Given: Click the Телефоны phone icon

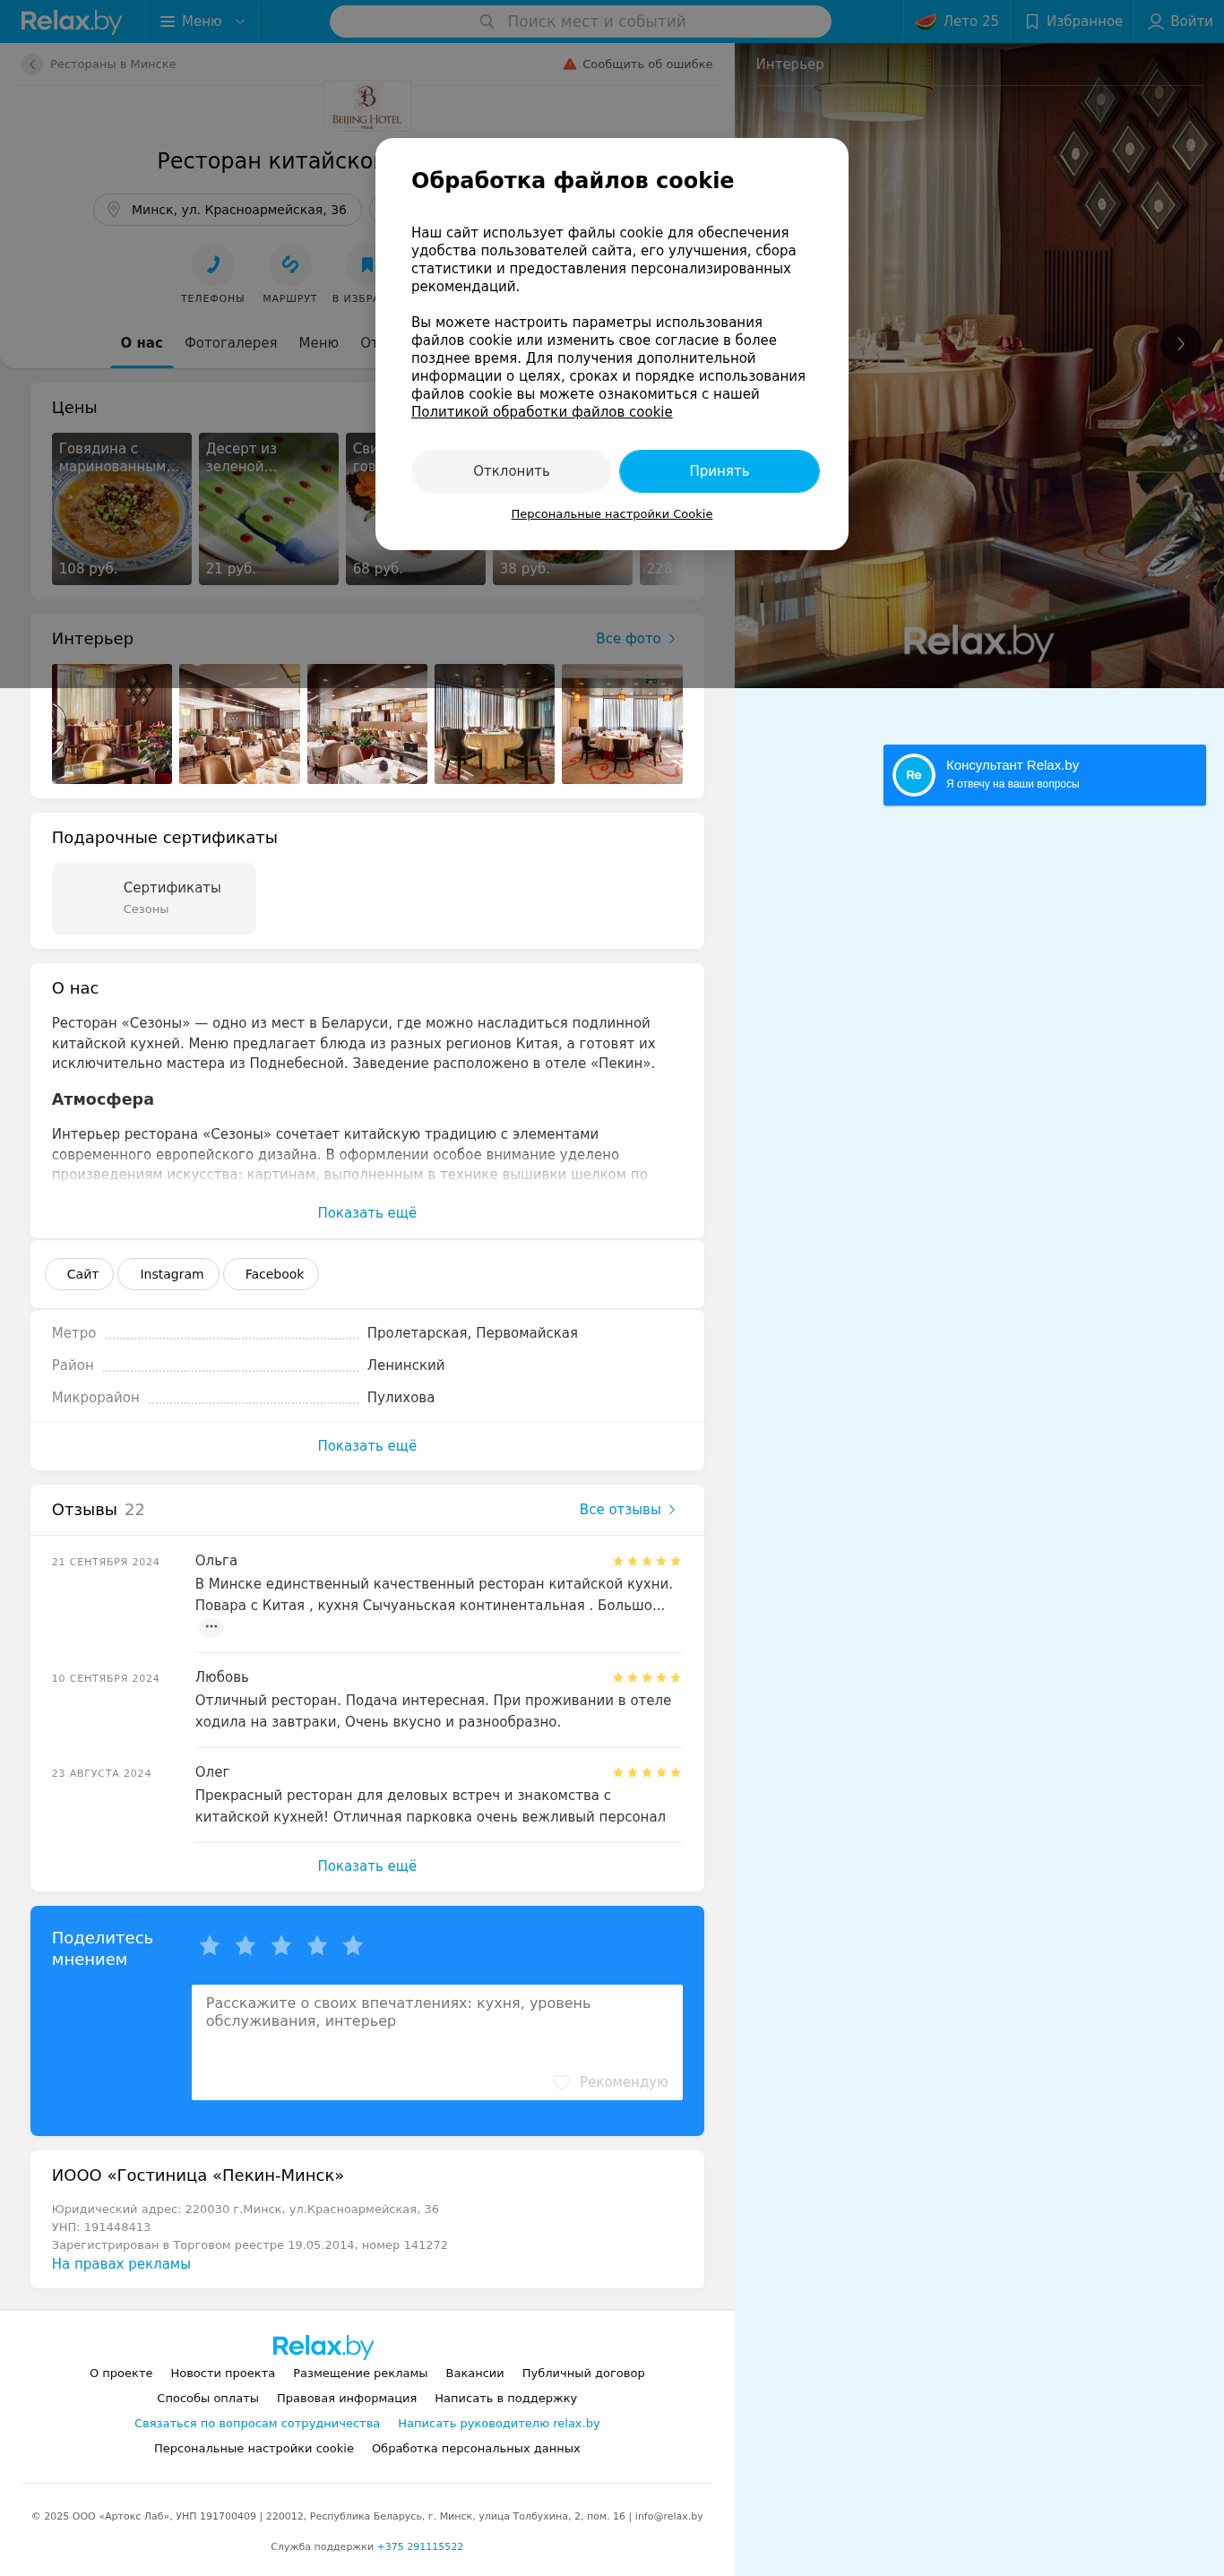Looking at the screenshot, I should (x=213, y=265).
